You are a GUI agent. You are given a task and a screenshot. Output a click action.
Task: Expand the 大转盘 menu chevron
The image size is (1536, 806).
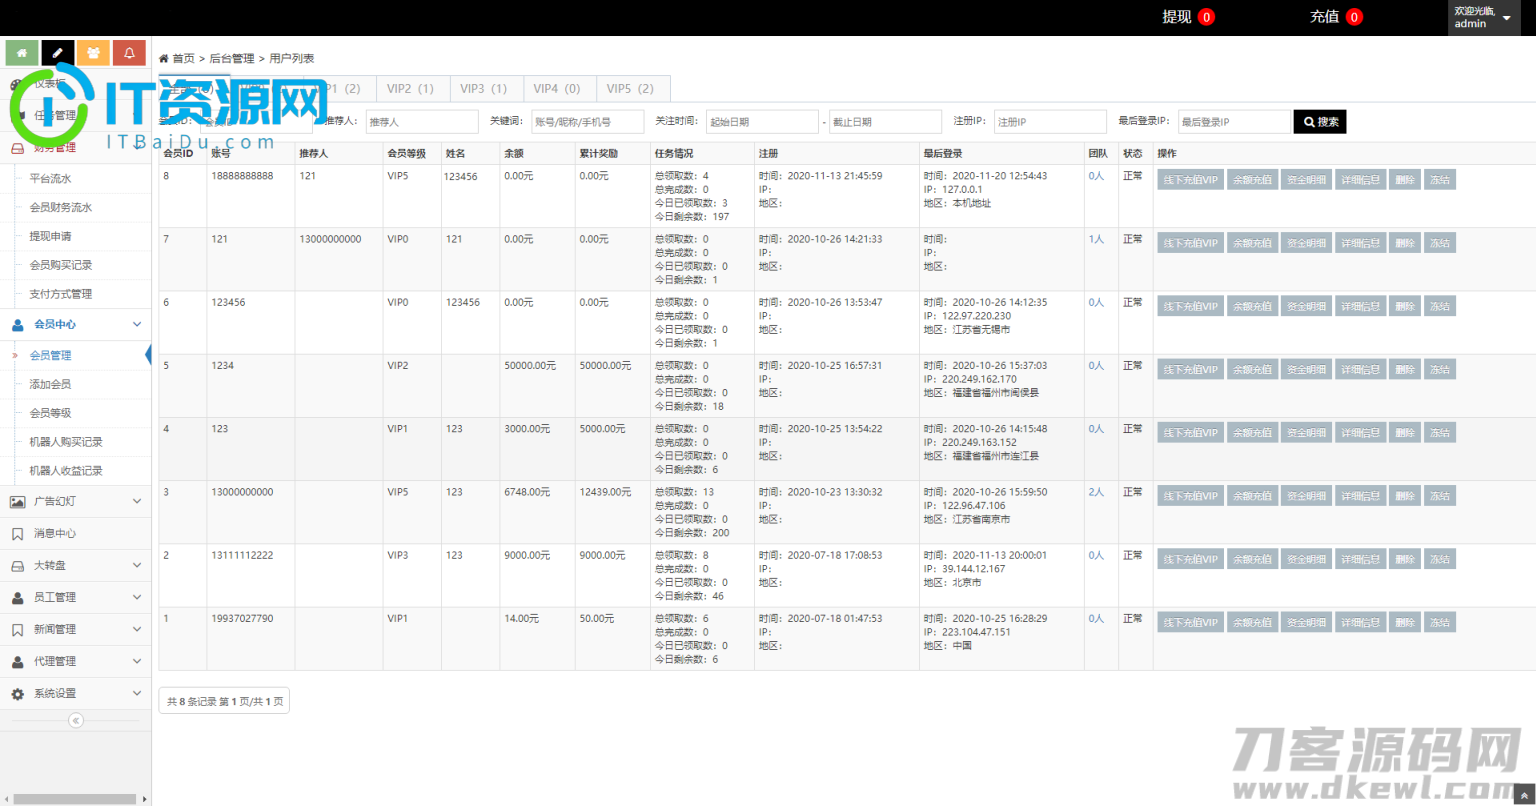(x=137, y=565)
